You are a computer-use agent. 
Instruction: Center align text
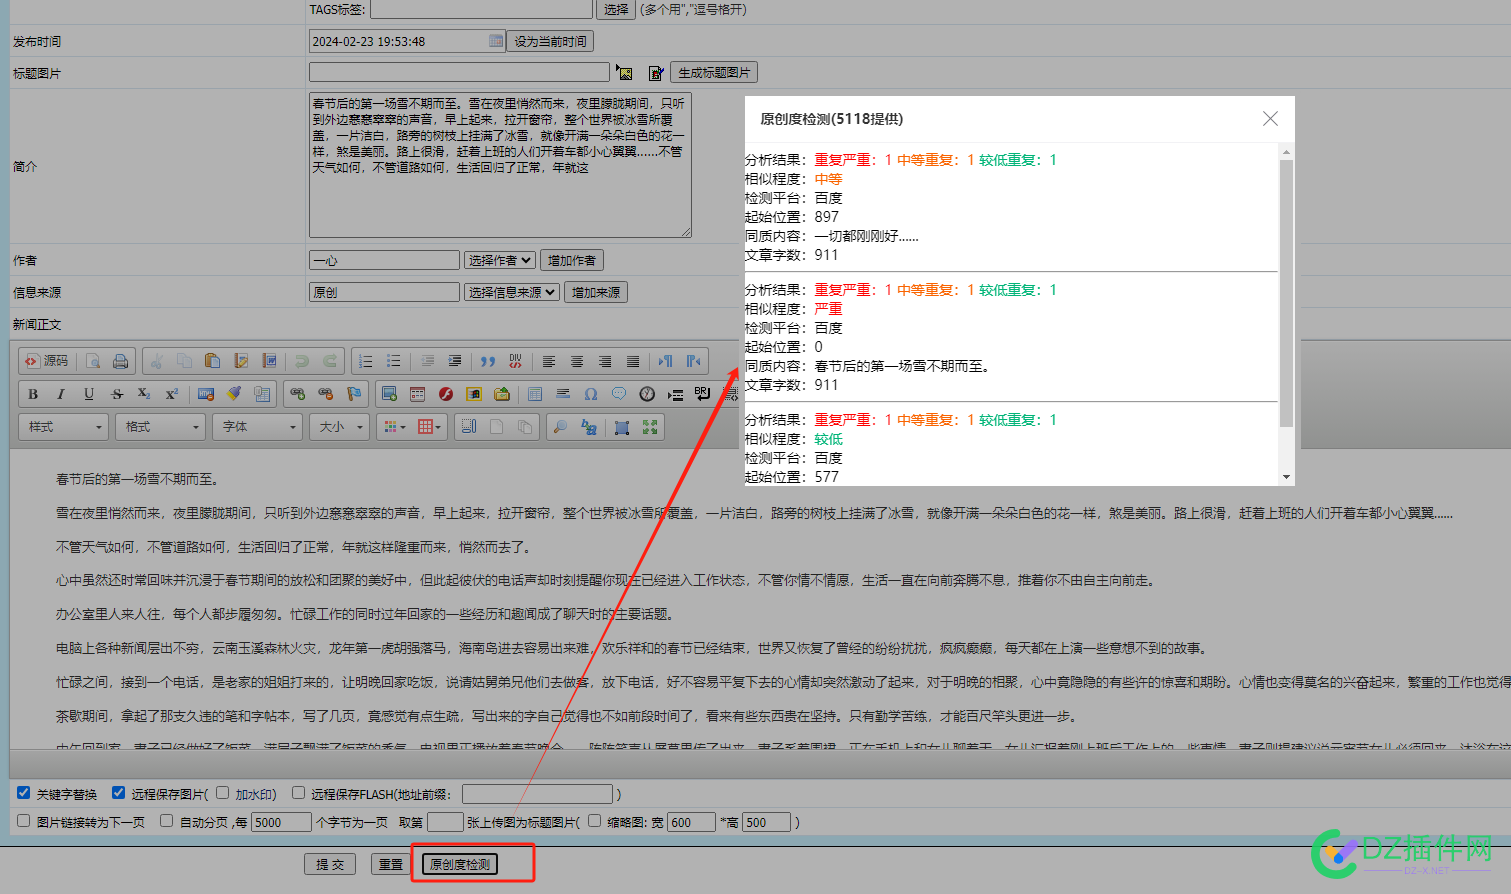pyautogui.click(x=577, y=361)
